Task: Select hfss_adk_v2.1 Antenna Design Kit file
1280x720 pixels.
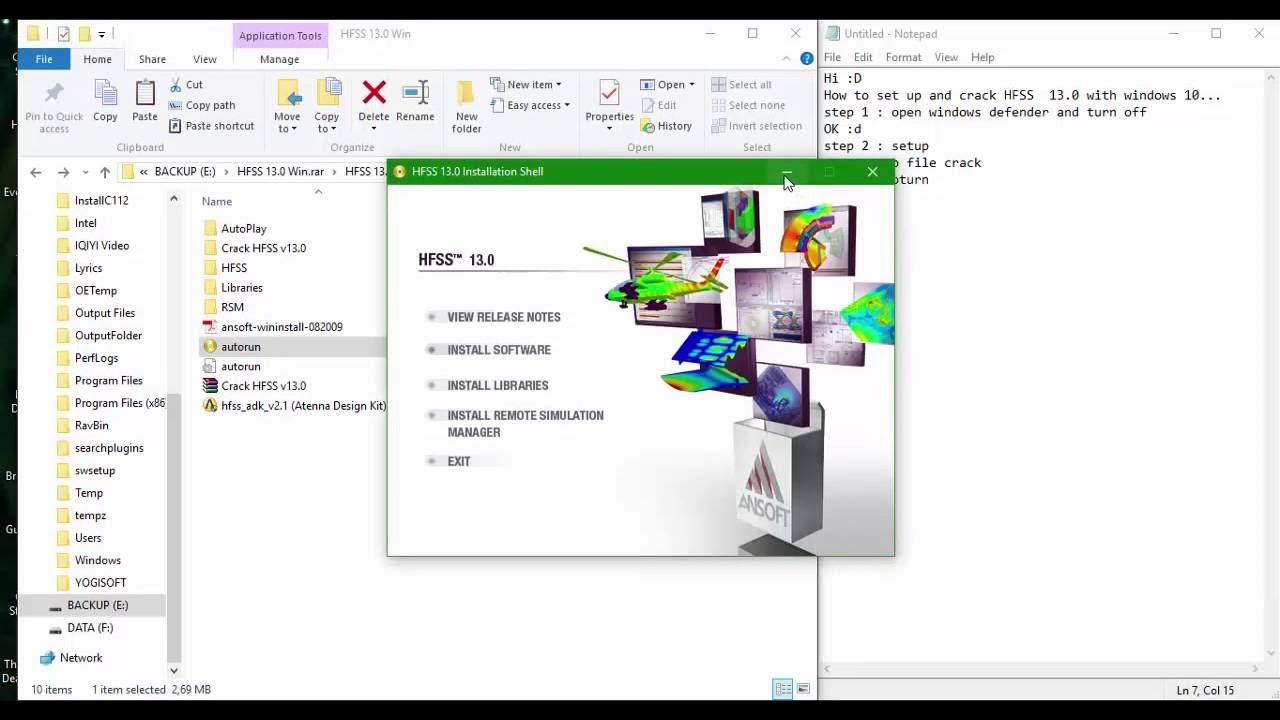Action: pyautogui.click(x=294, y=406)
